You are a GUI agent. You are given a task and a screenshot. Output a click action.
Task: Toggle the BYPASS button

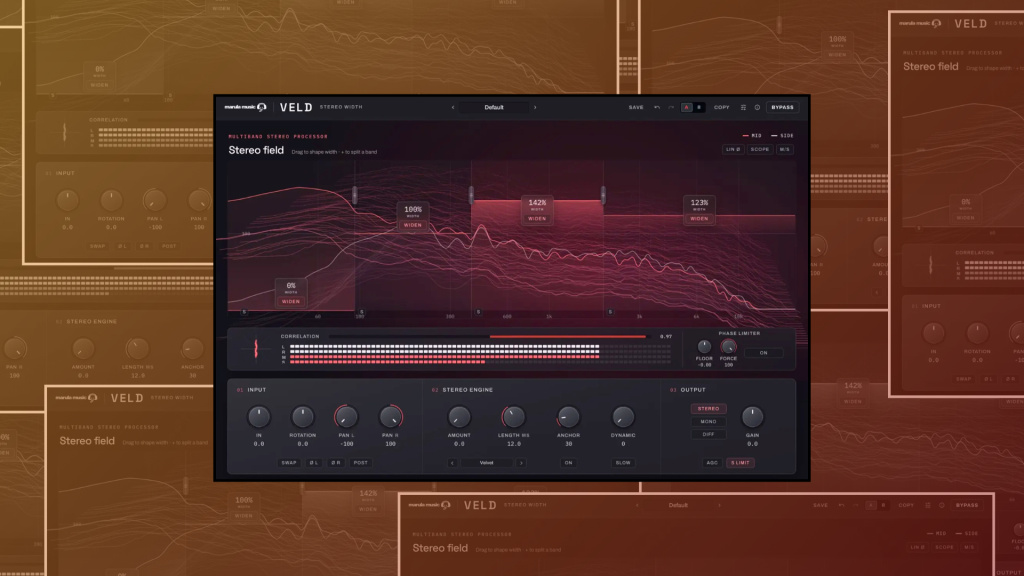point(782,108)
